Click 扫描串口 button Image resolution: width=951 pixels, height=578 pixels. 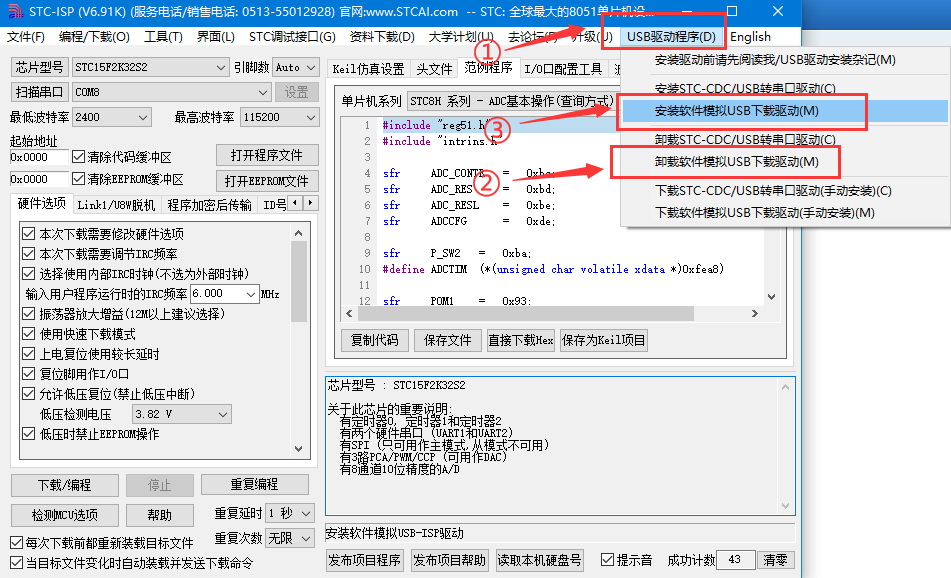tap(39, 92)
